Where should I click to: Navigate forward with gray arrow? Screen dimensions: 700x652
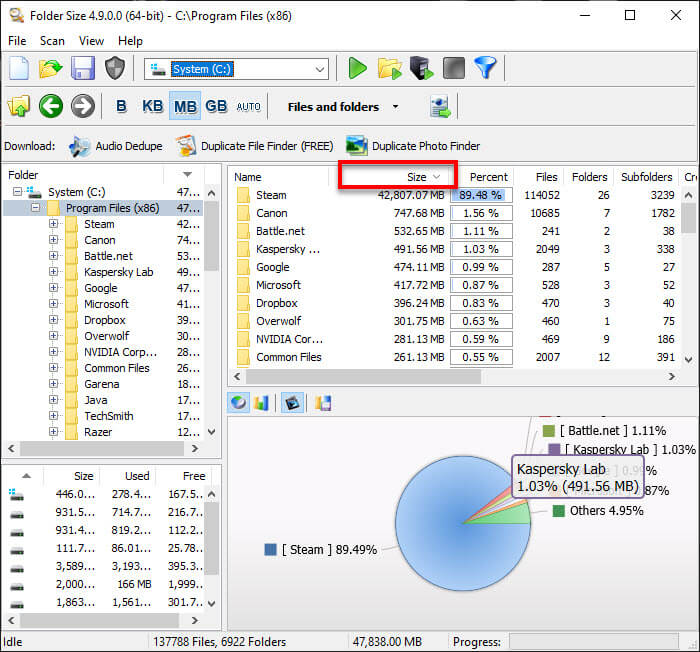[83, 106]
